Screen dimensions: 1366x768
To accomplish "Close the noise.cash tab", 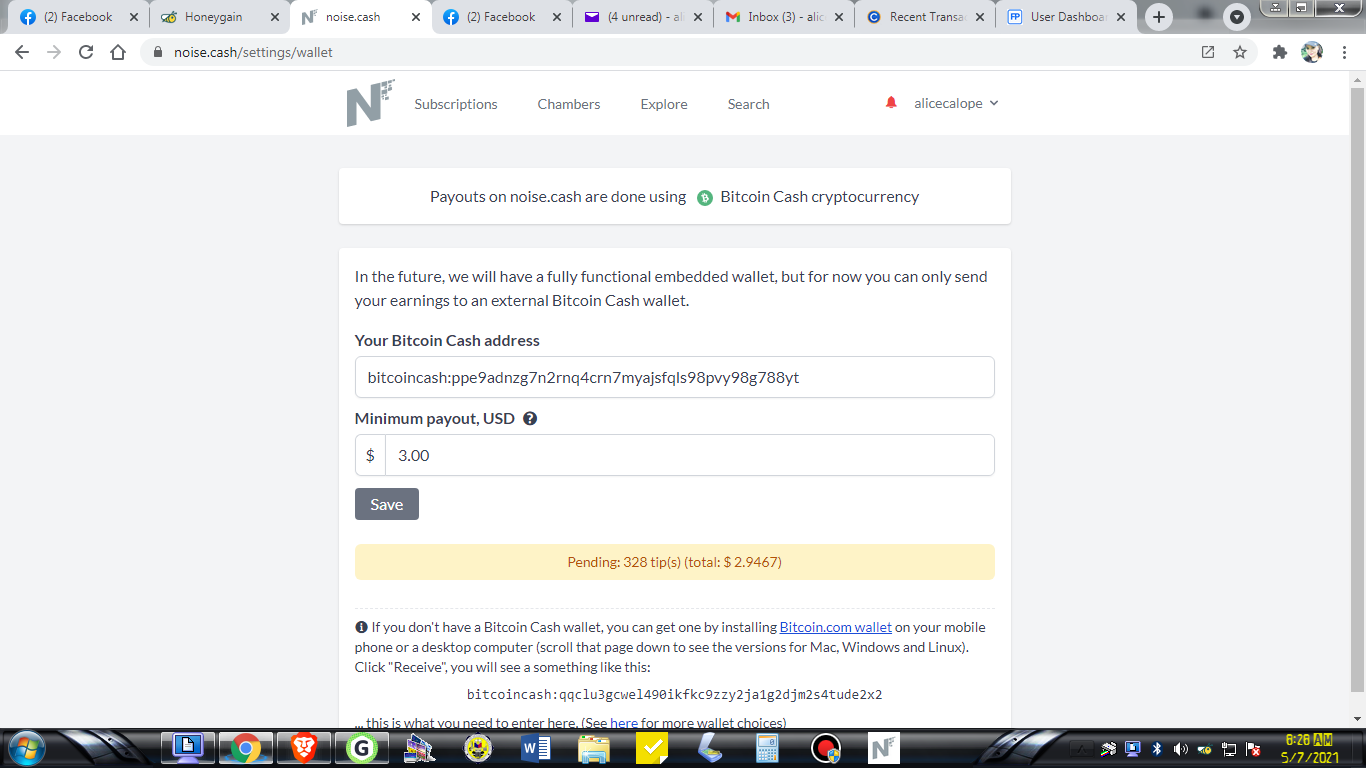I will point(416,17).
